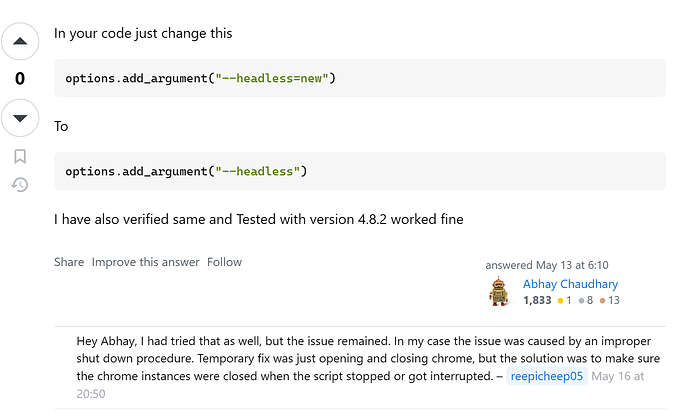This screenshot has width=690, height=419.
Task: Click the reputation score 1,833
Action: (x=537, y=300)
